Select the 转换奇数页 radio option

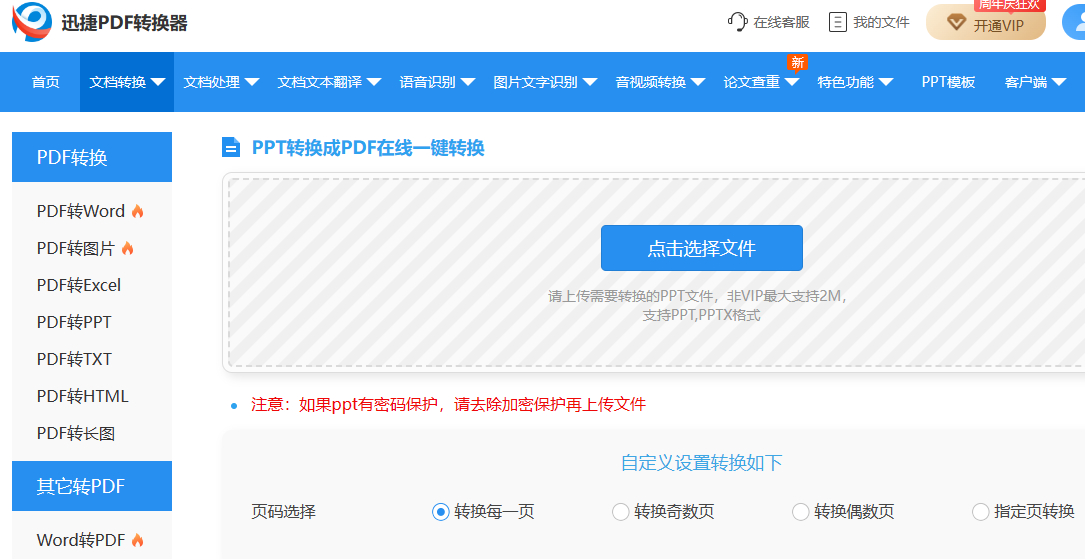(621, 512)
